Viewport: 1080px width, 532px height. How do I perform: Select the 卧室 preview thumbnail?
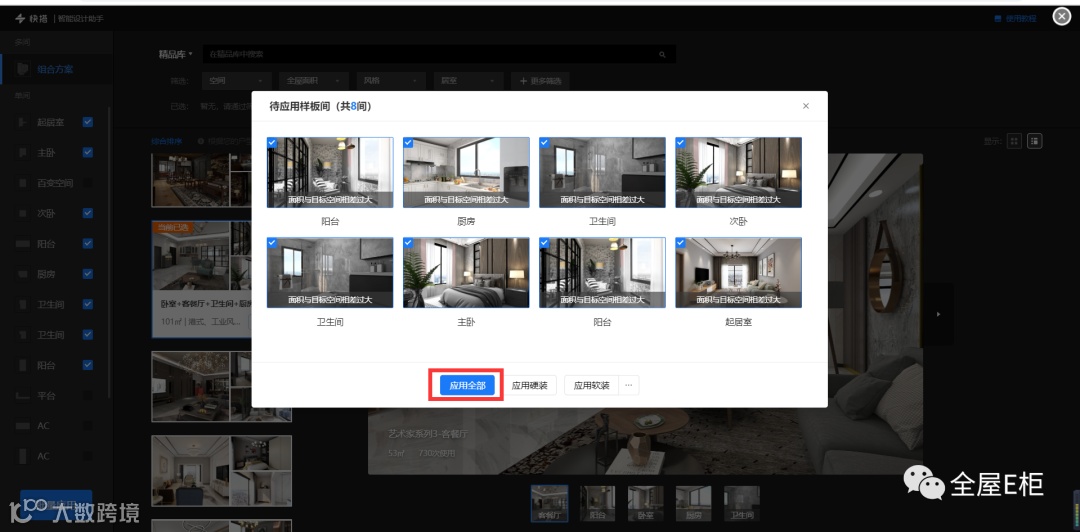pyautogui.click(x=645, y=503)
